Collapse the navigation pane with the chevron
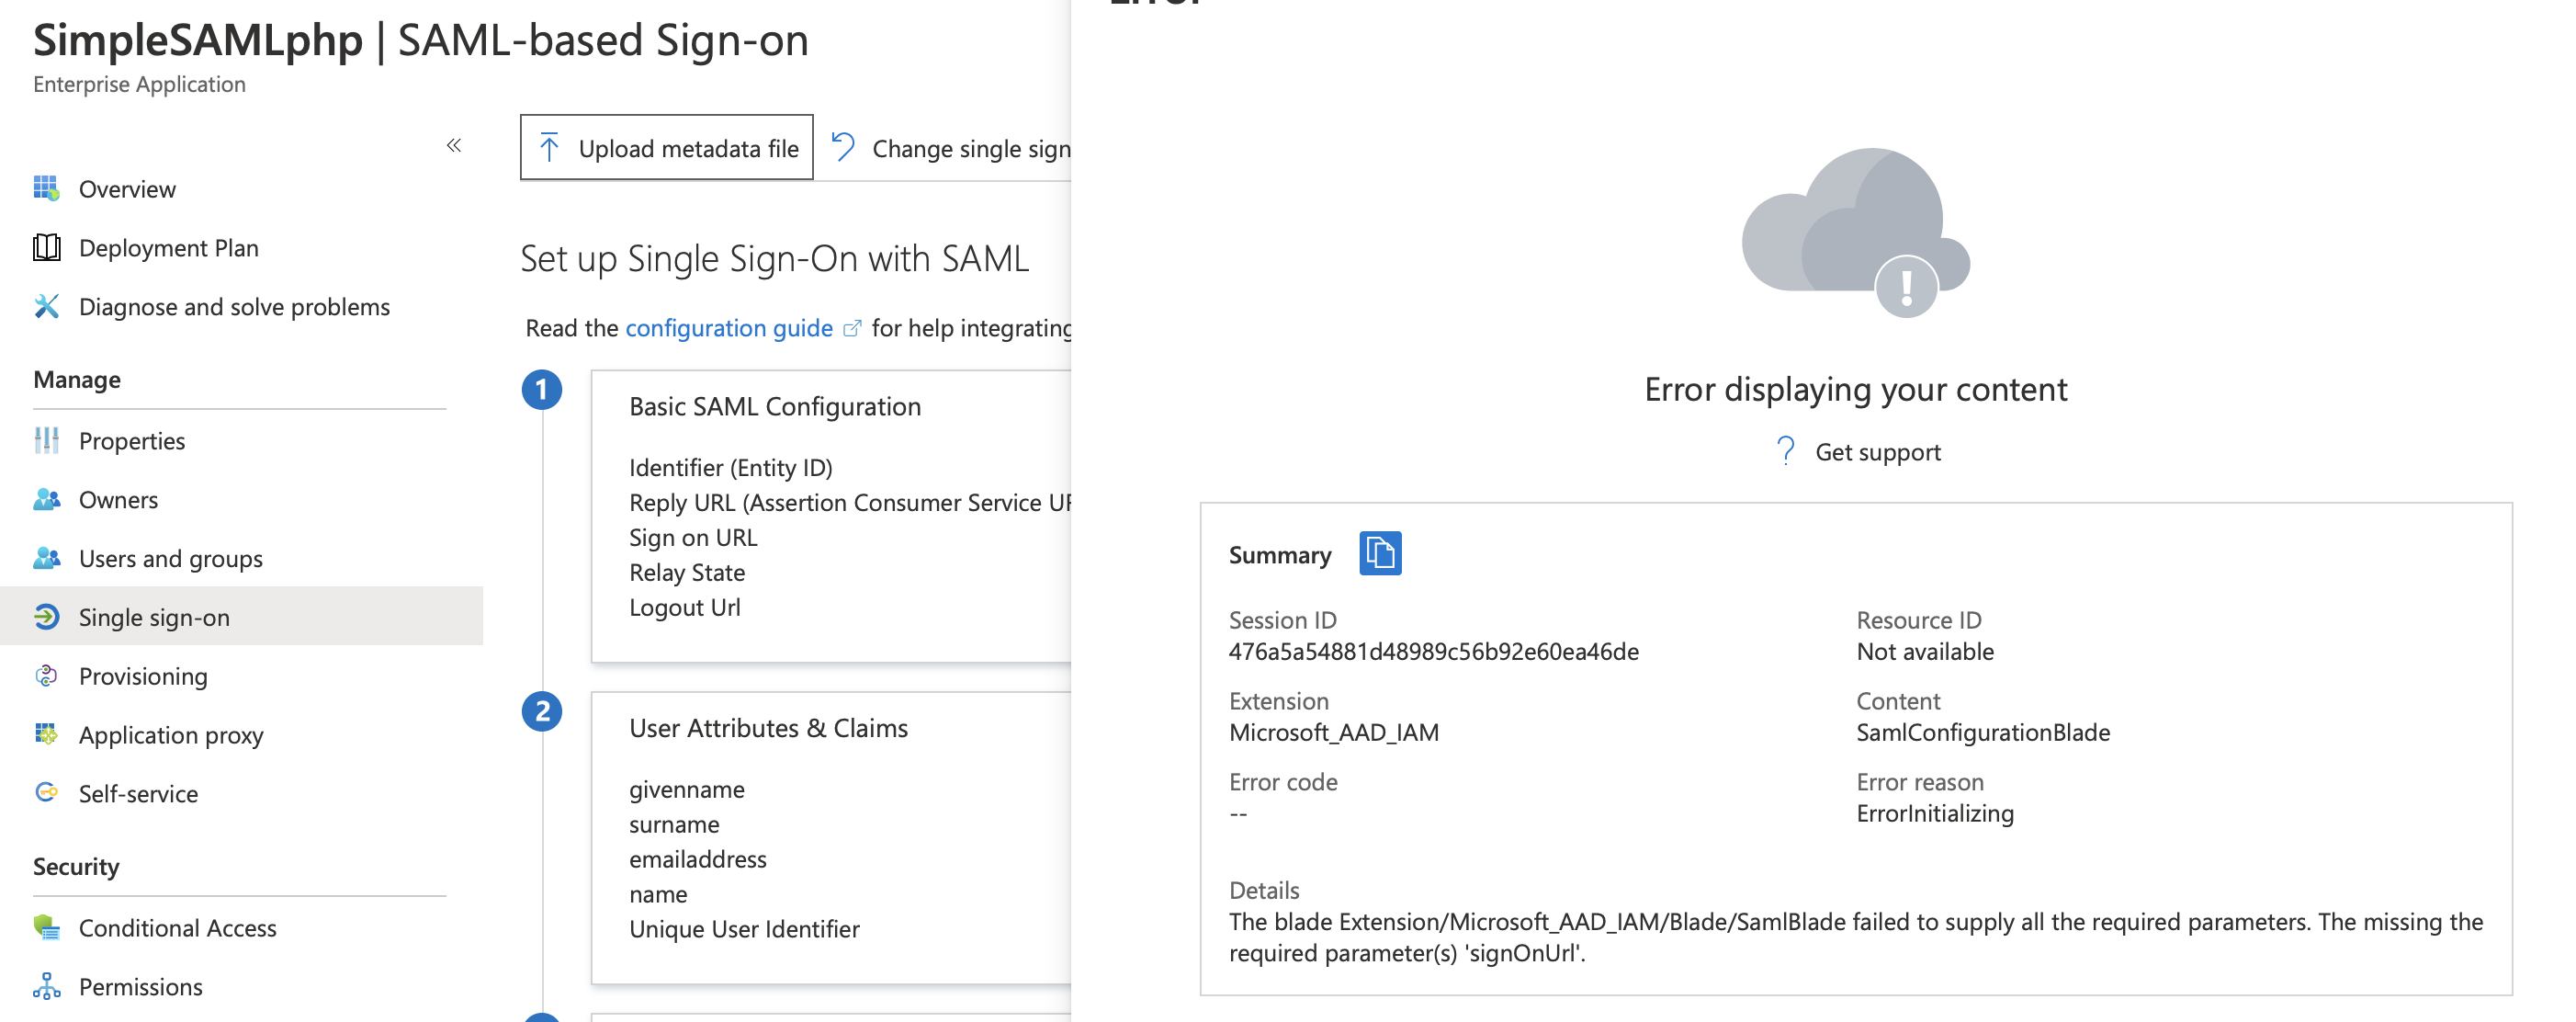 click(455, 145)
